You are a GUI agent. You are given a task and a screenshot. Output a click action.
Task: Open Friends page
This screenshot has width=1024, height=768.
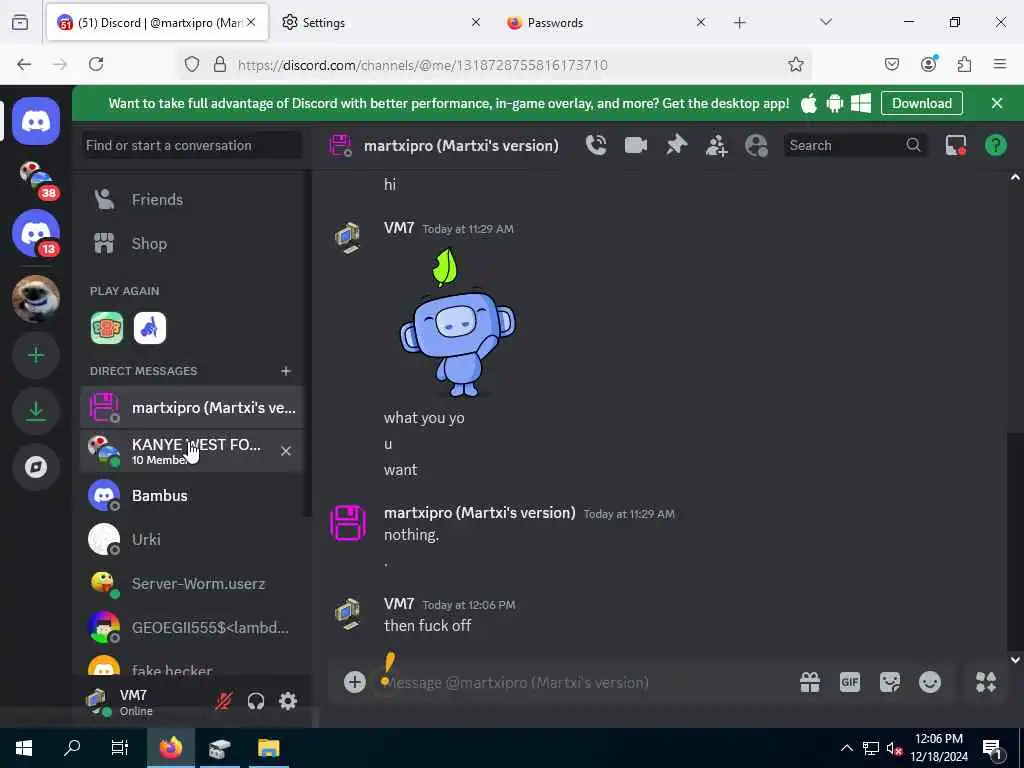click(x=192, y=200)
